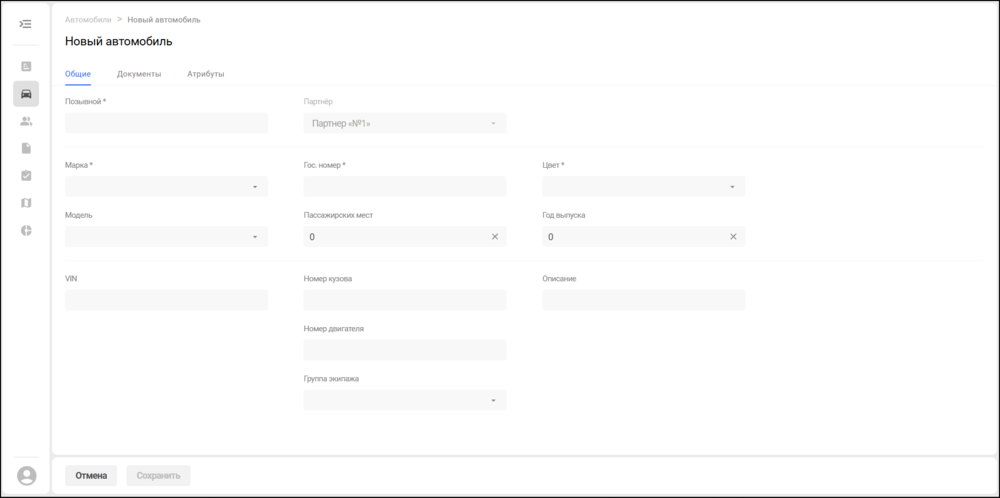Viewport: 1000px width, 498px height.
Task: Open the people/drivers sidebar icon
Action: click(26, 121)
